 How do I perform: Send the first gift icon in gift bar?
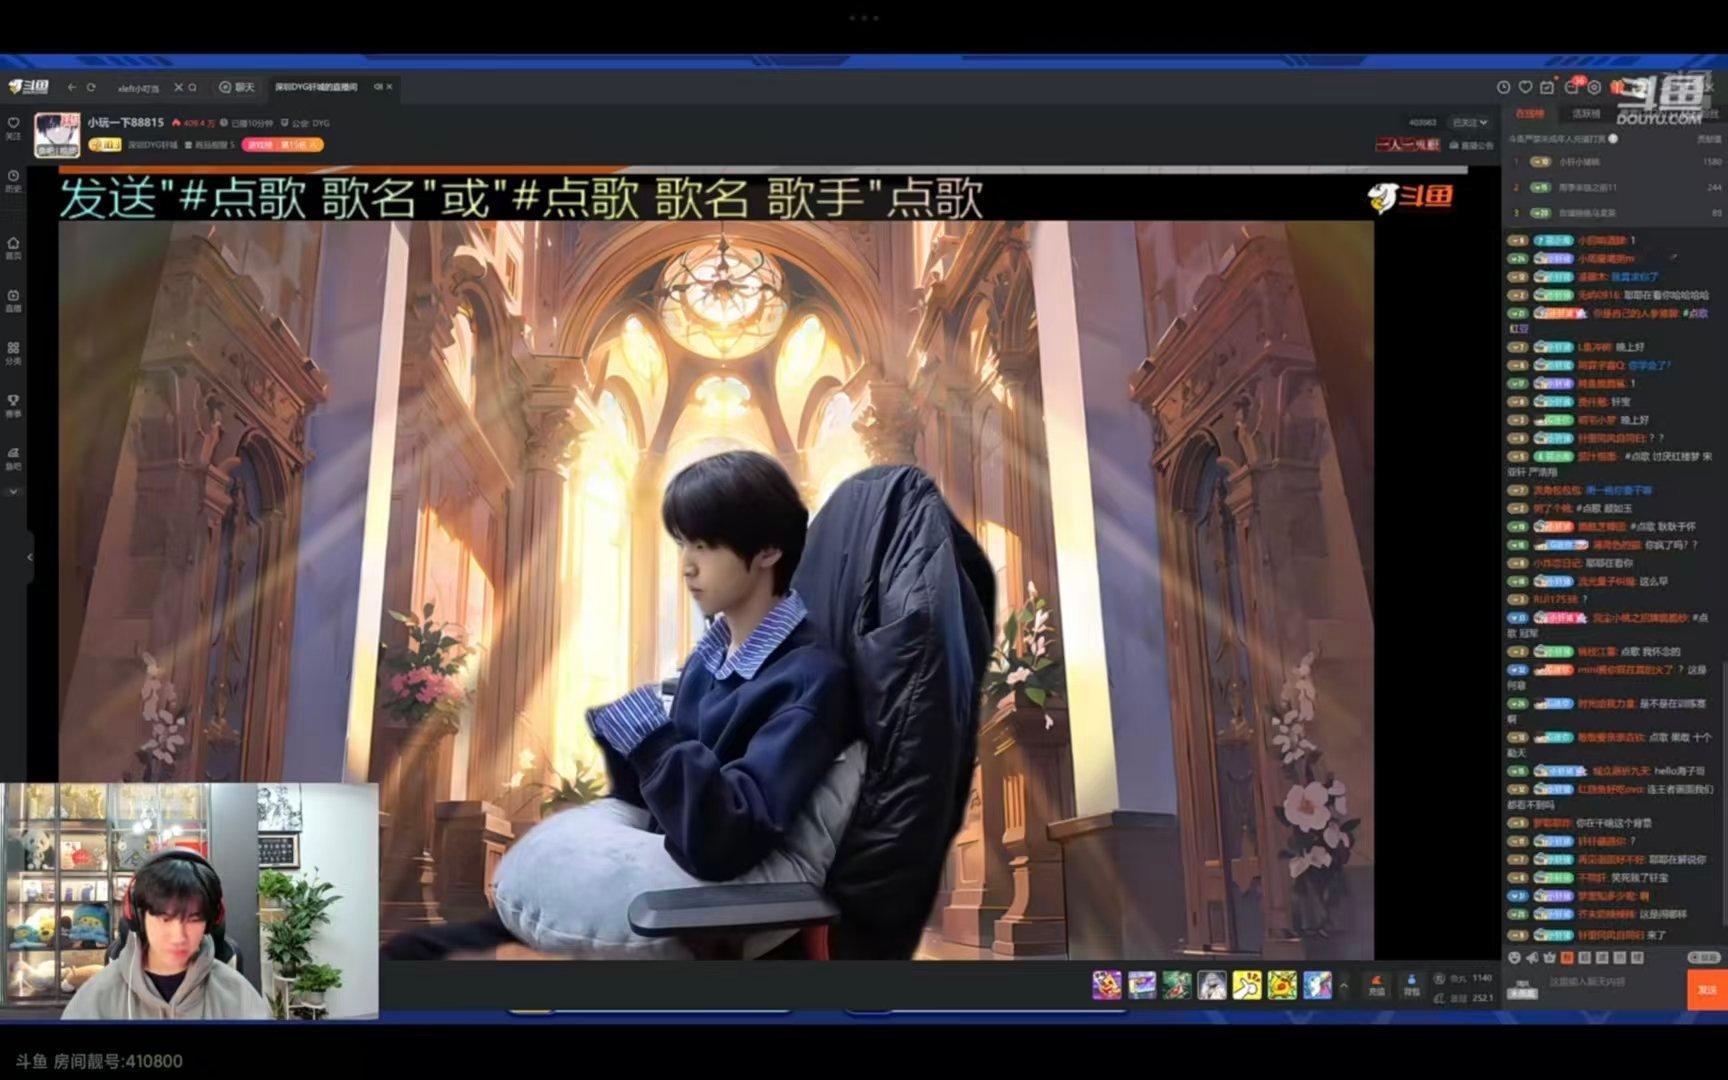1107,986
